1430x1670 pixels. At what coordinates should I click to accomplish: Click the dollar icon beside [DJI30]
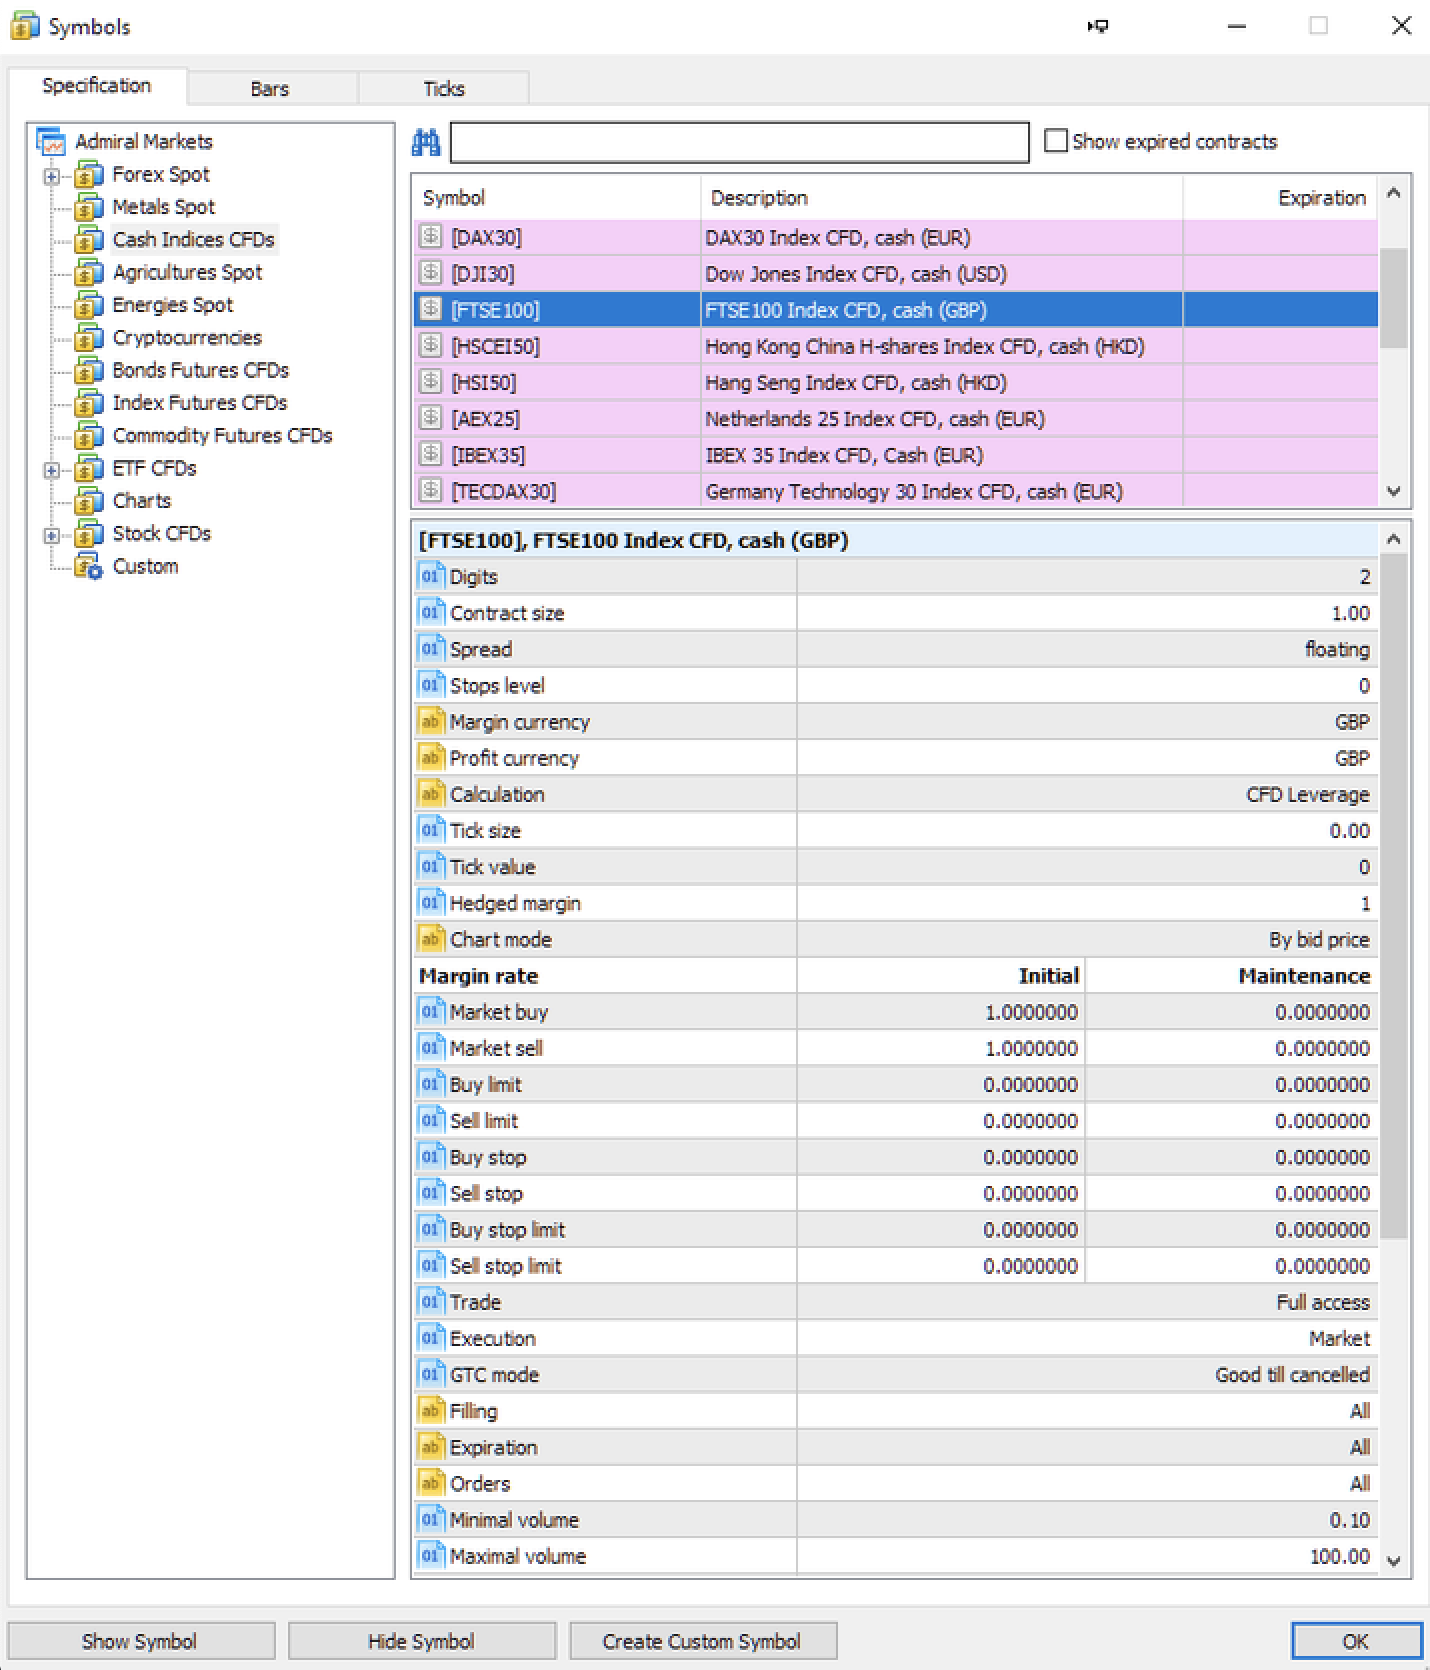click(431, 272)
